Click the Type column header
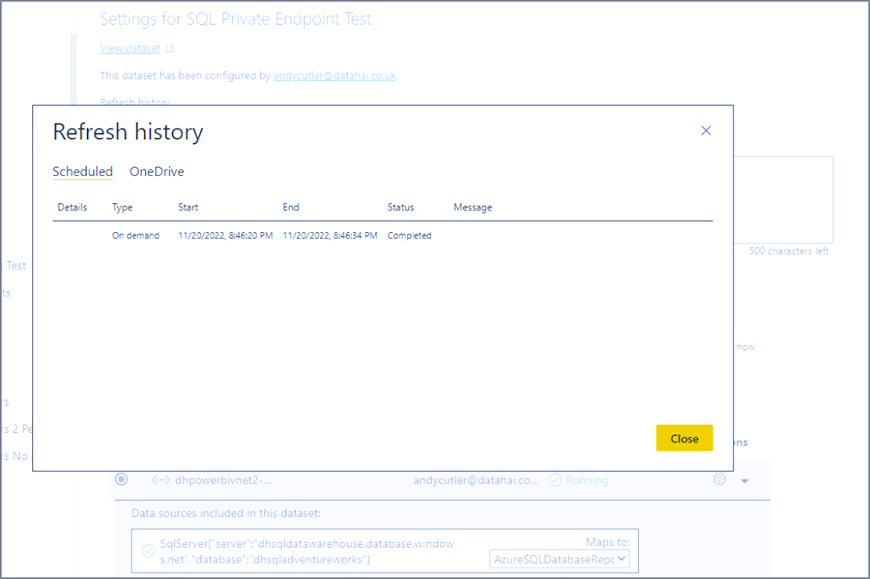 pos(122,207)
